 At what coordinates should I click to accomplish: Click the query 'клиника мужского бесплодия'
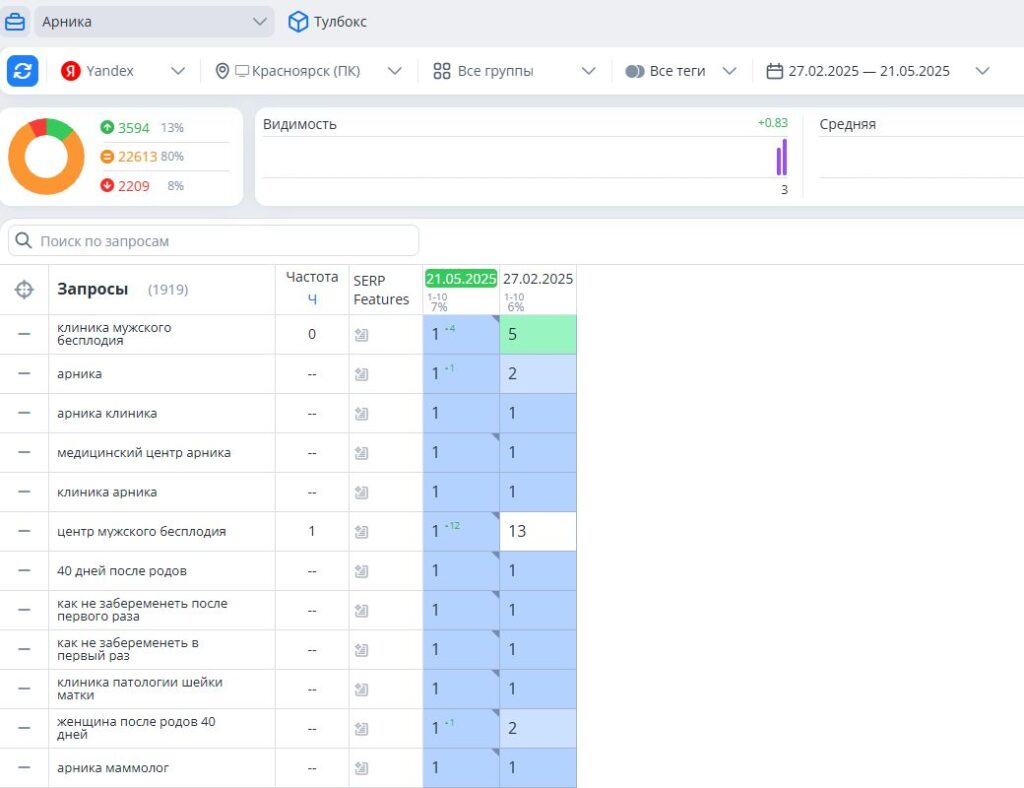(114, 334)
